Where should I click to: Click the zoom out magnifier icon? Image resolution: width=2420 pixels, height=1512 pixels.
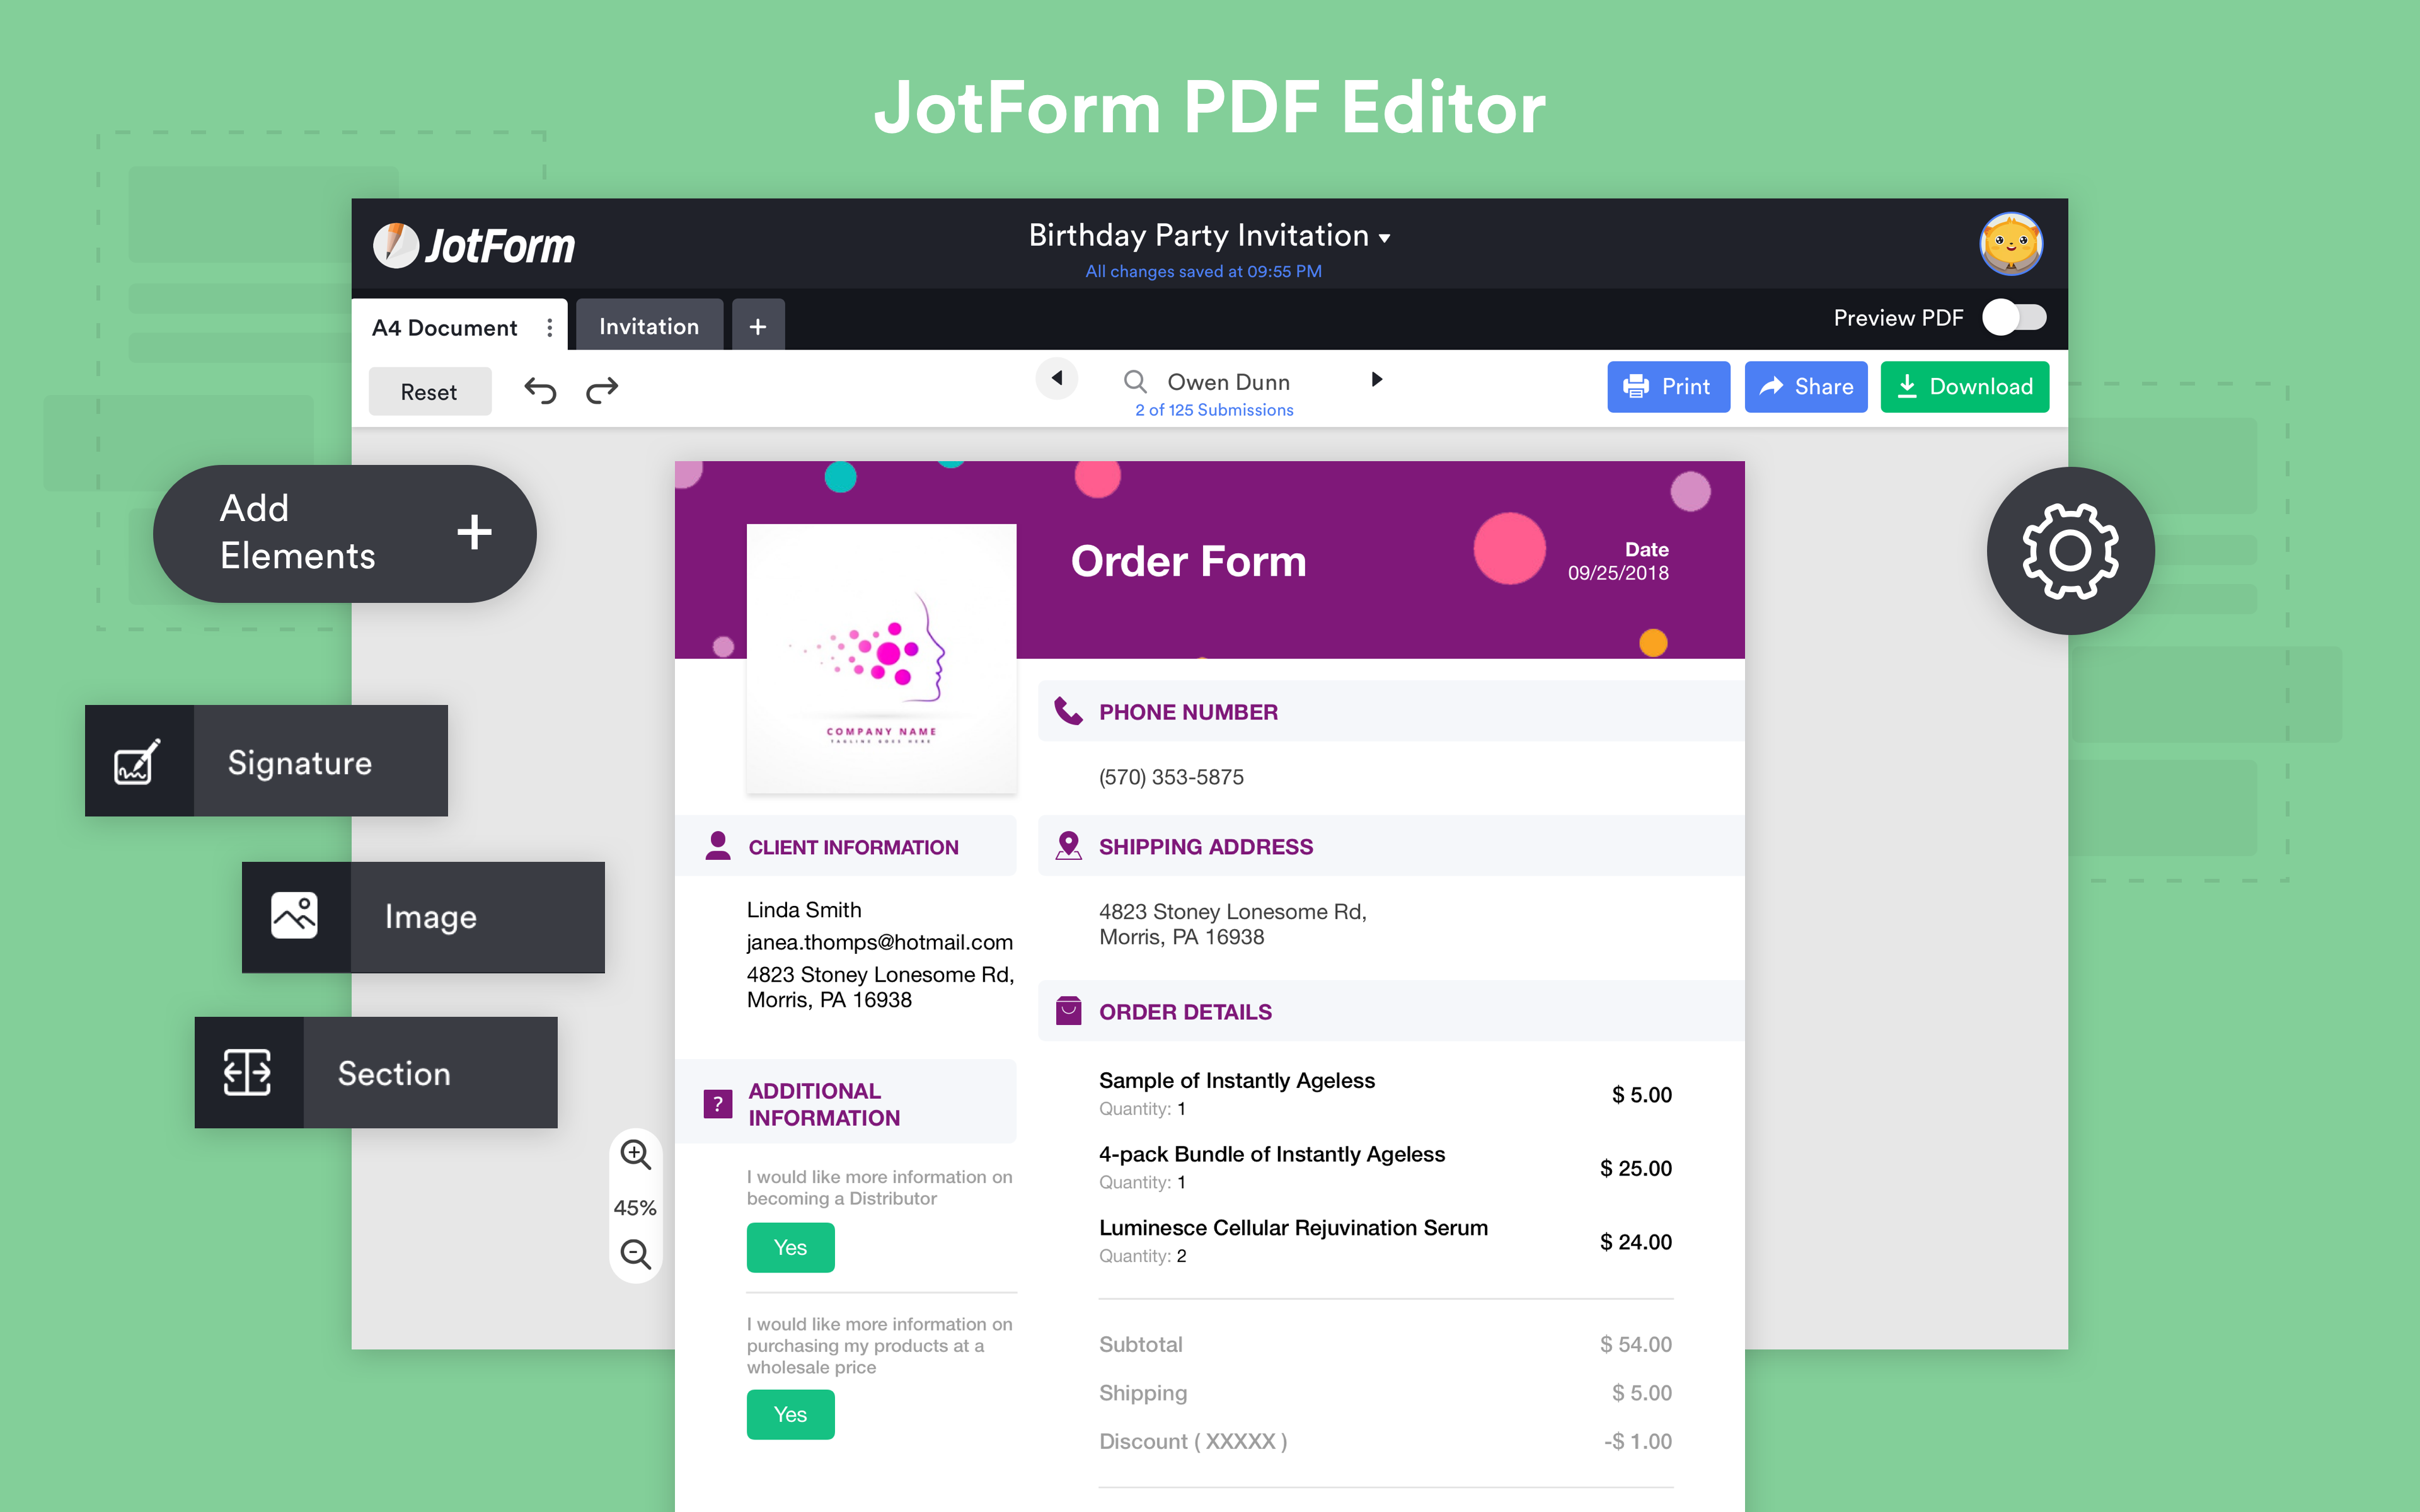point(635,1253)
